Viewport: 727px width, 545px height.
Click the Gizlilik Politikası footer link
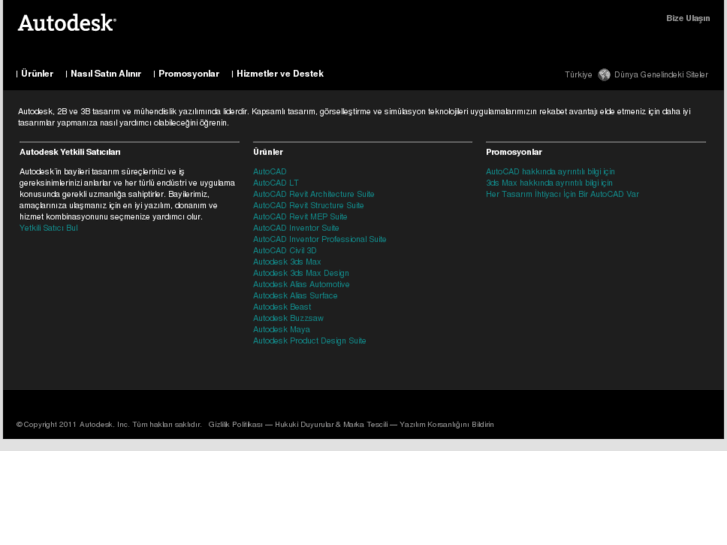pos(236,424)
